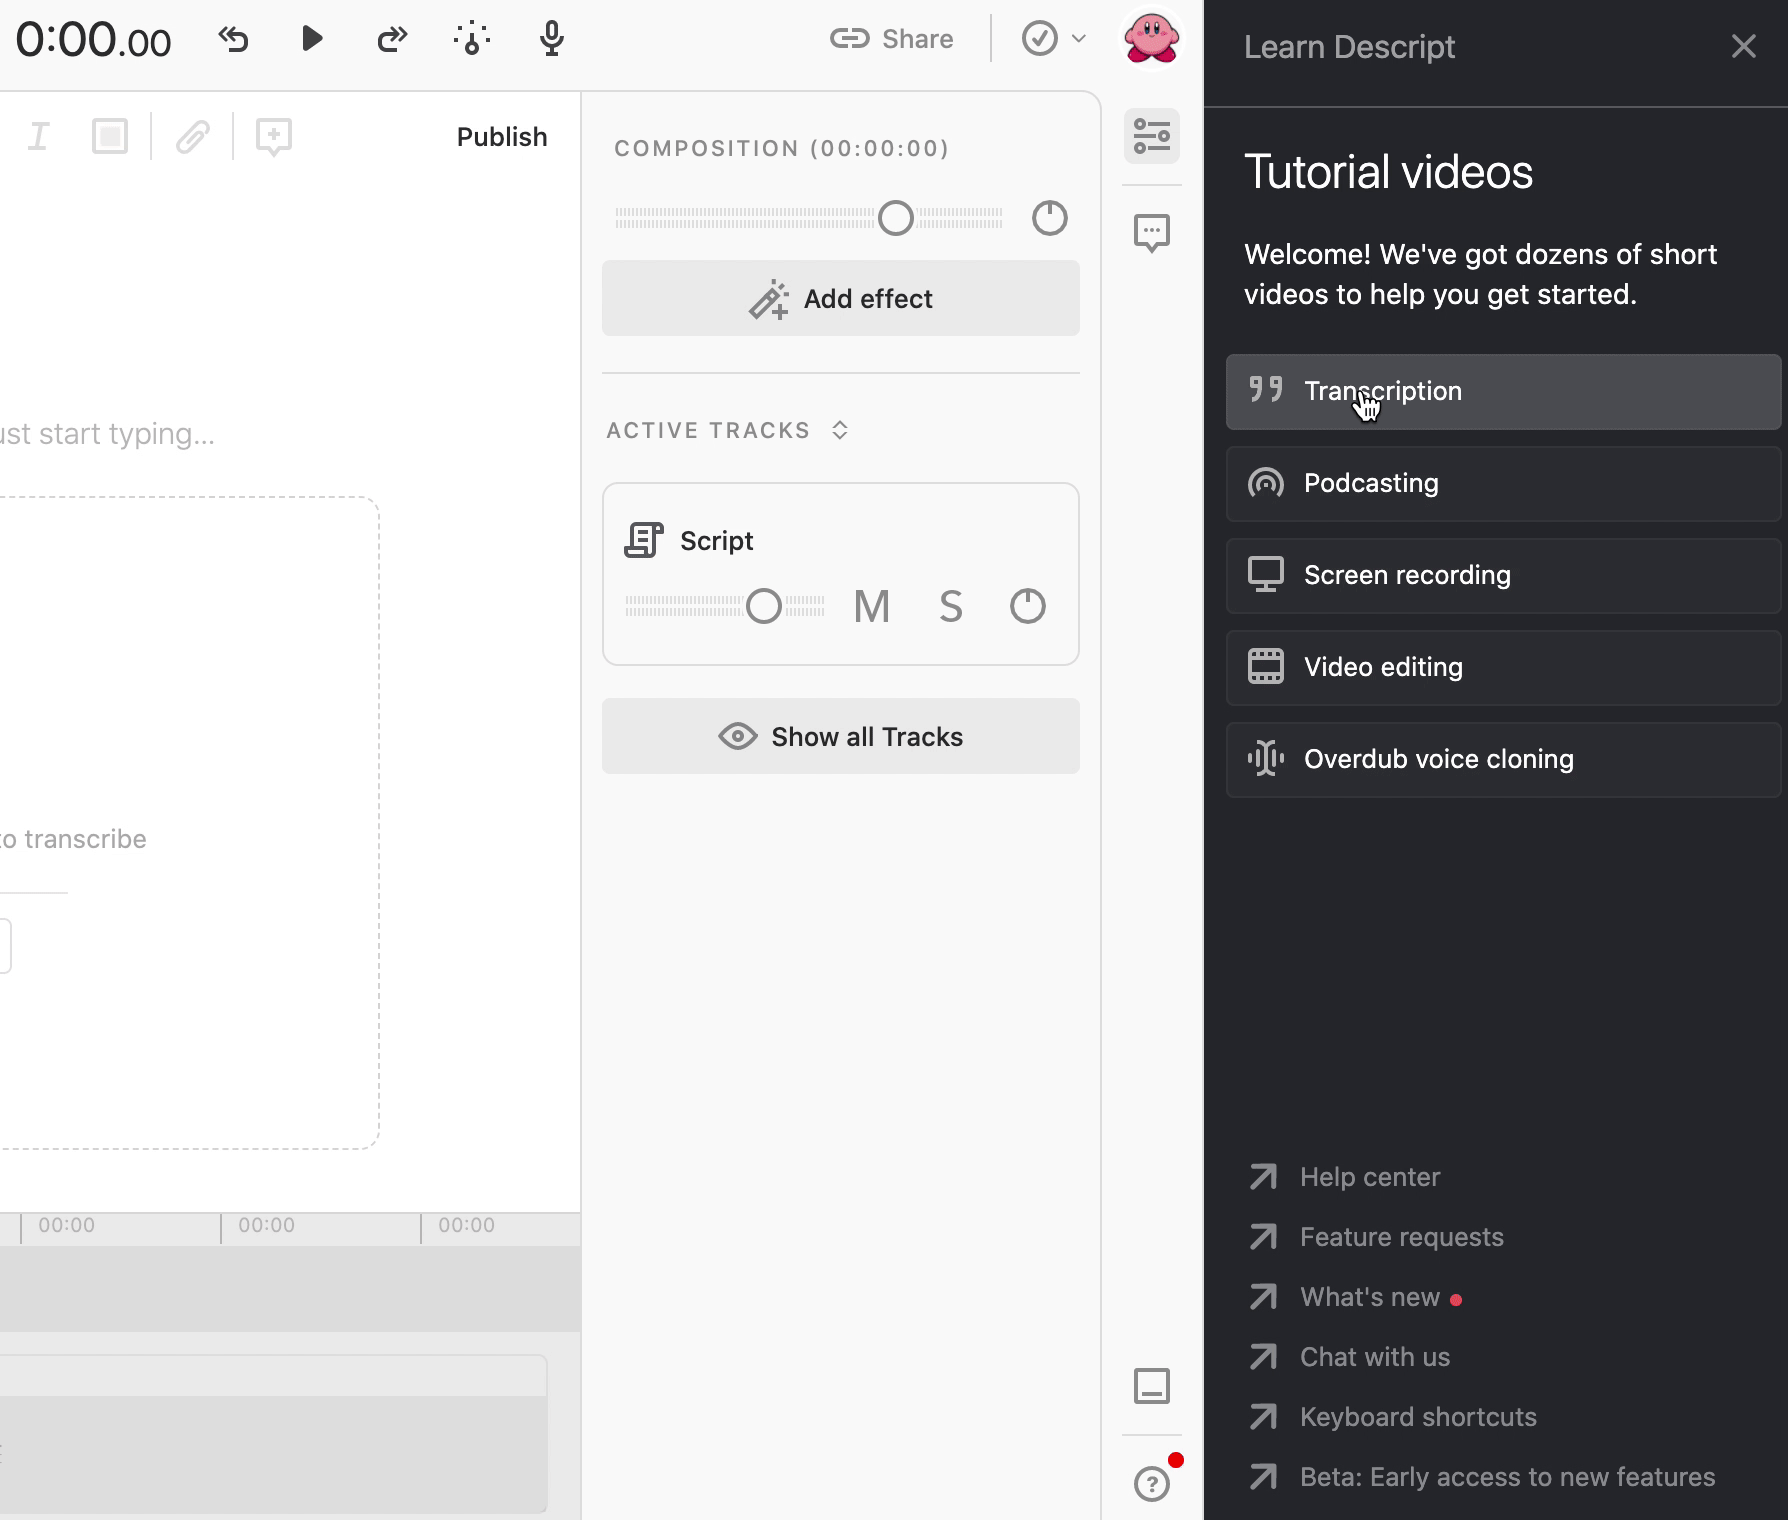Click the 0:00.00 timecode display
The image size is (1788, 1520).
93,40
